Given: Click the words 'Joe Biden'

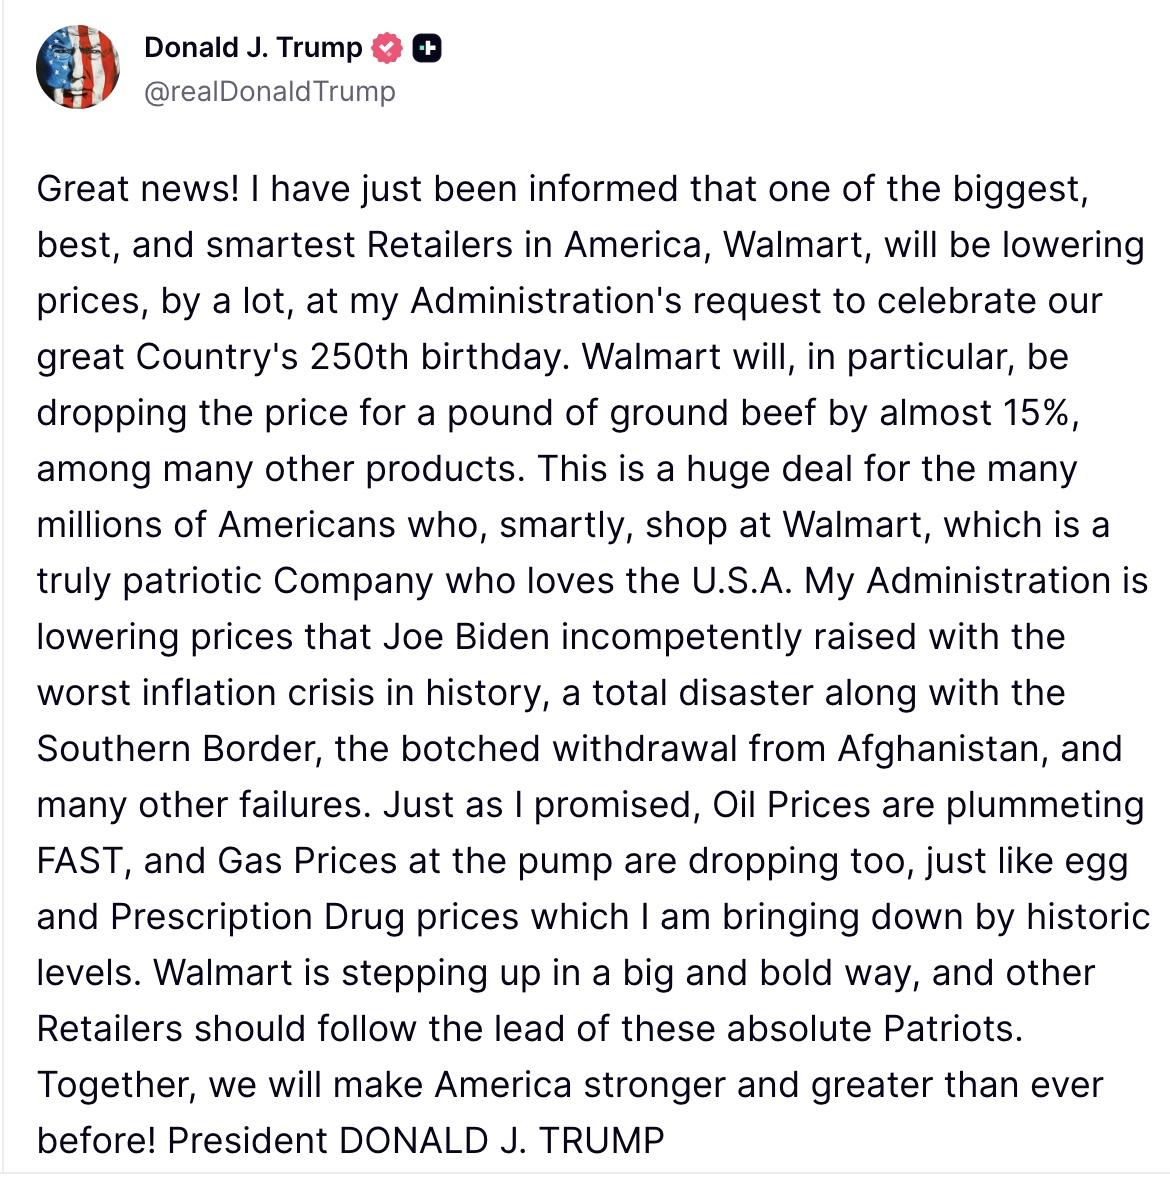Looking at the screenshot, I should 467,637.
